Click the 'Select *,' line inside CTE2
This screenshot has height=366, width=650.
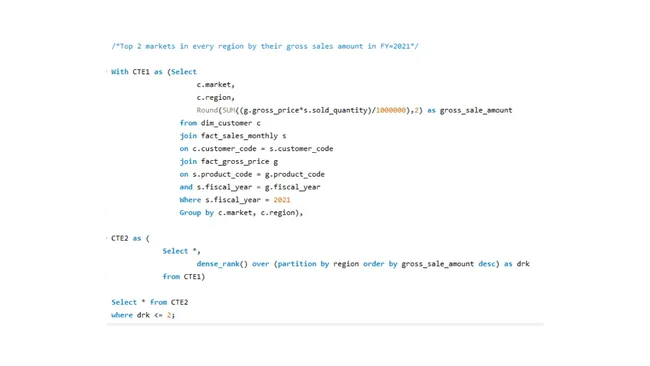click(x=182, y=251)
